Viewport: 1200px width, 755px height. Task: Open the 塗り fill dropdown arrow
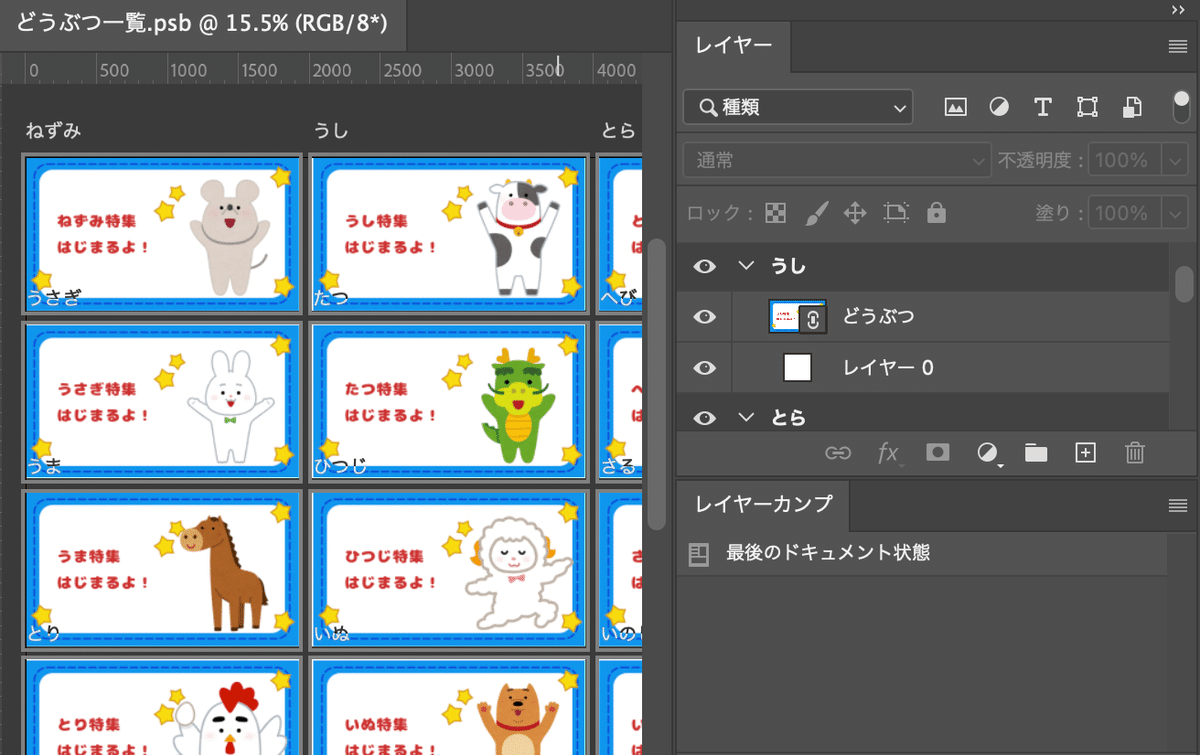tap(1175, 213)
